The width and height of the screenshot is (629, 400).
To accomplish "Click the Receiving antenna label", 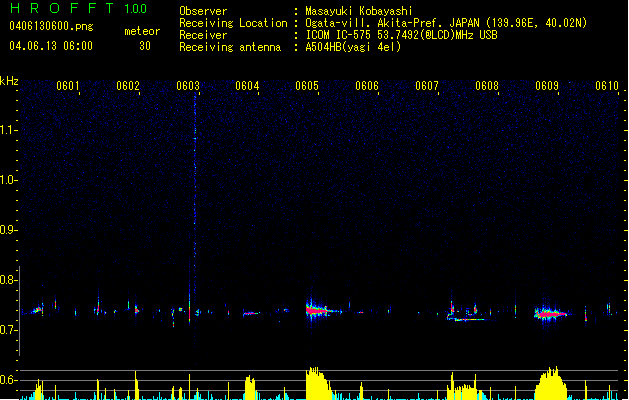I will pyautogui.click(x=230, y=47).
